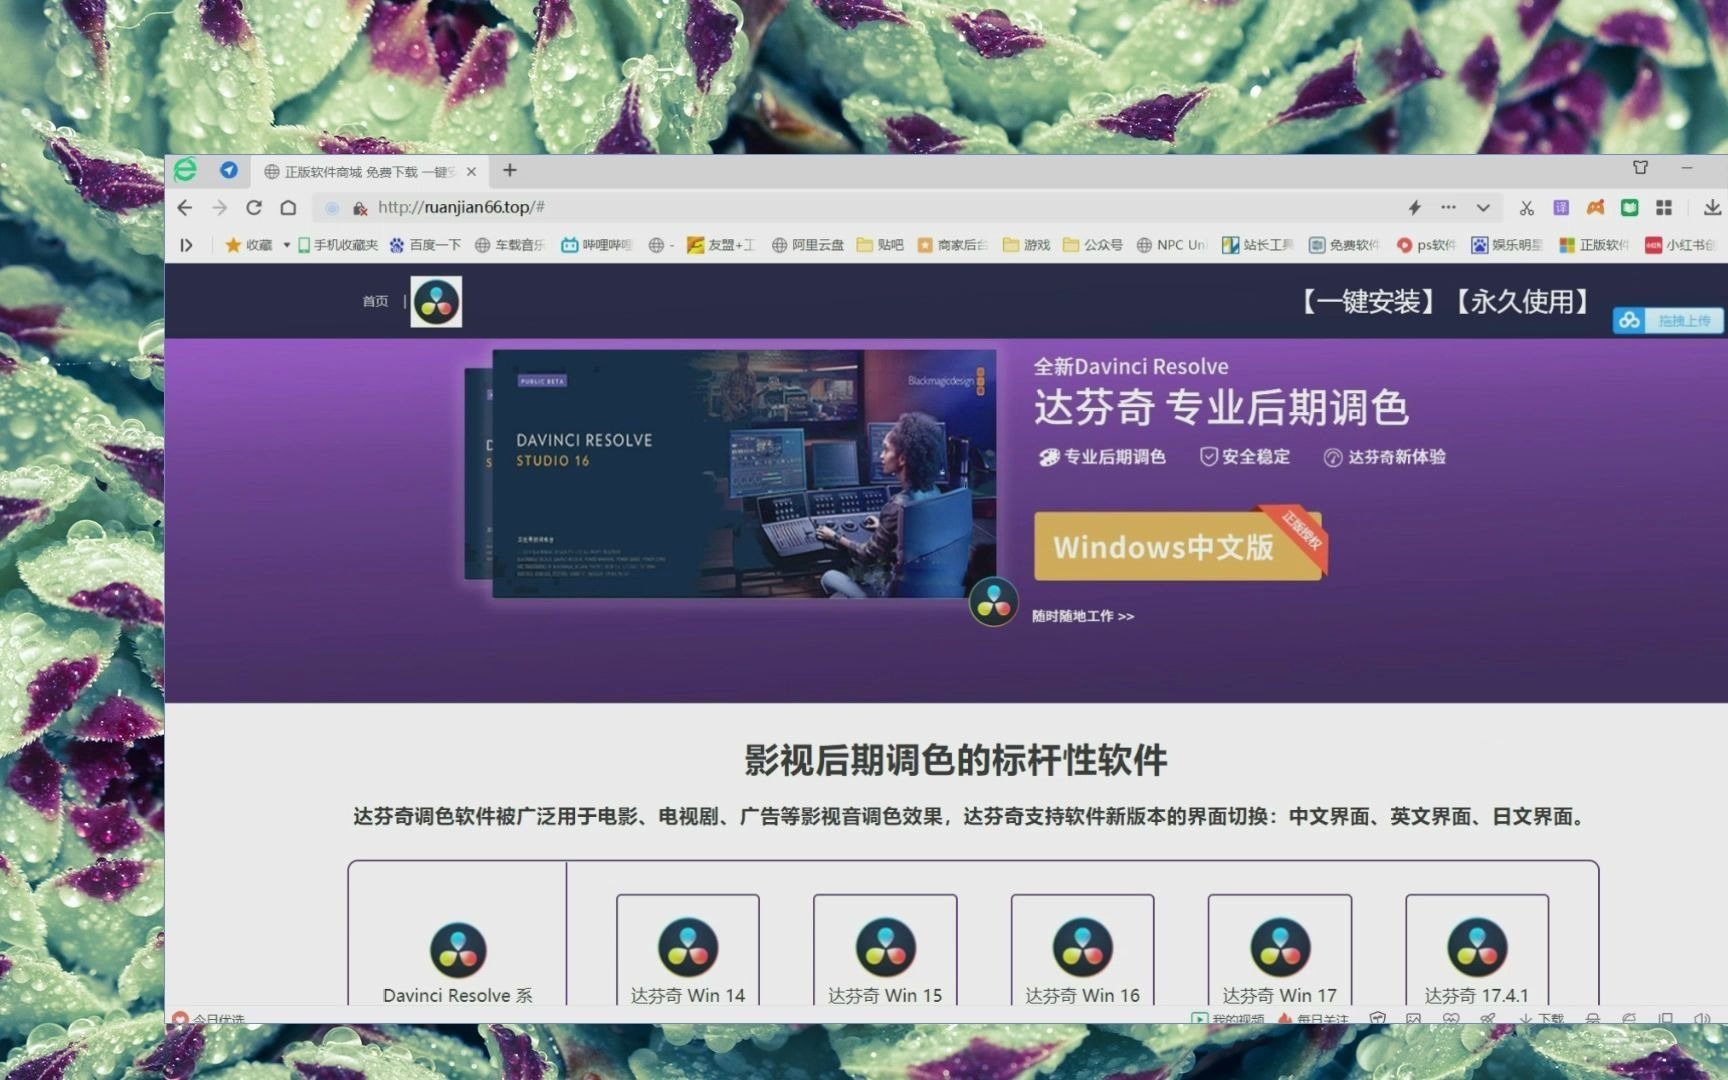Open the 站长工具 bookmark

point(1258,245)
